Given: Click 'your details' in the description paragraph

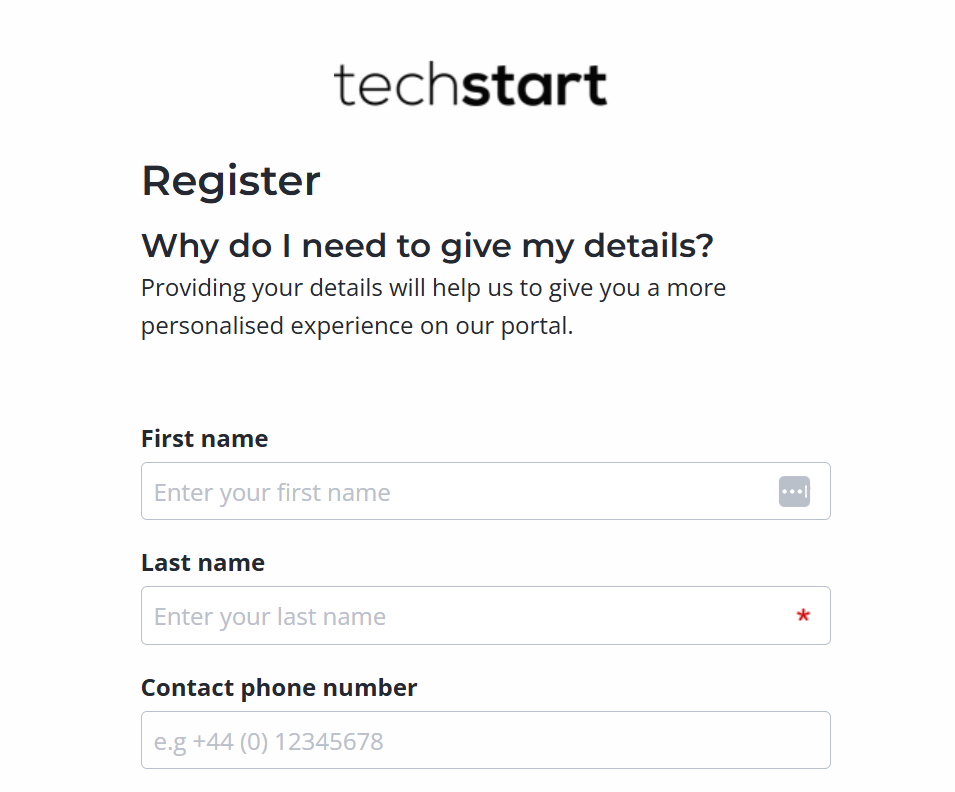Looking at the screenshot, I should [x=319, y=288].
